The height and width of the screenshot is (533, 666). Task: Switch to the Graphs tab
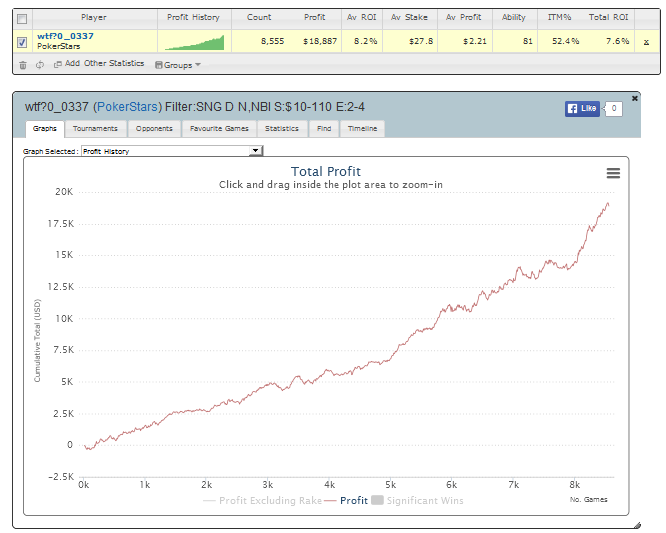[45, 129]
